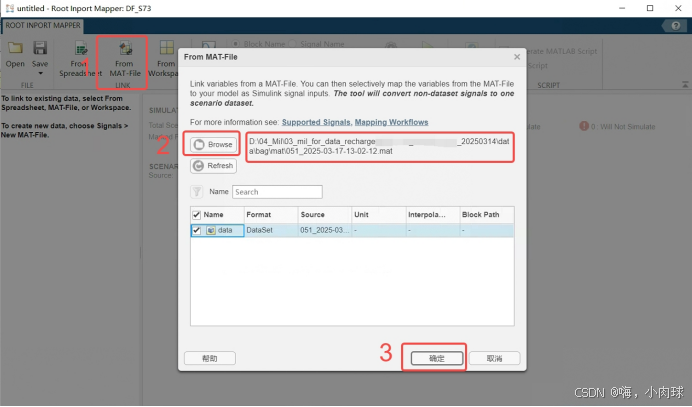Click the MAT-file path field
692x407 pixels.
click(x=380, y=147)
